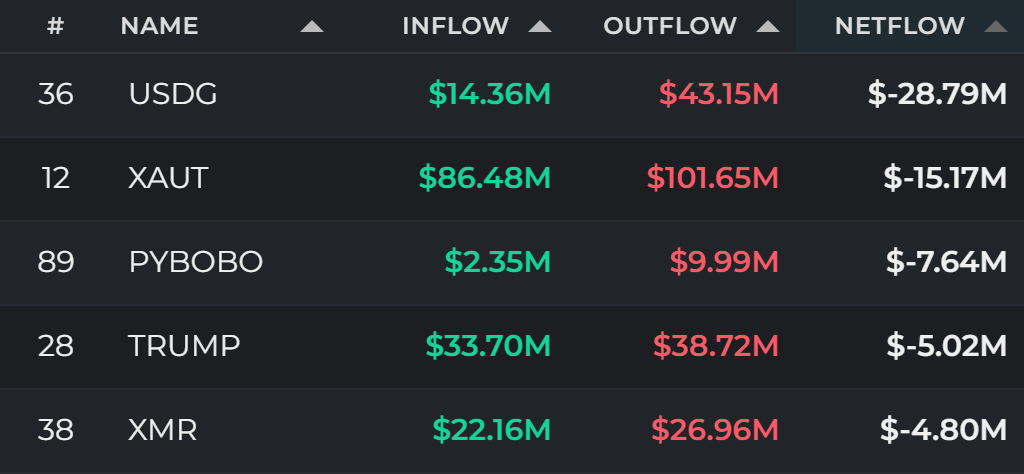The height and width of the screenshot is (474, 1024).
Task: Open the PYBOBO token name
Action: pos(196,262)
